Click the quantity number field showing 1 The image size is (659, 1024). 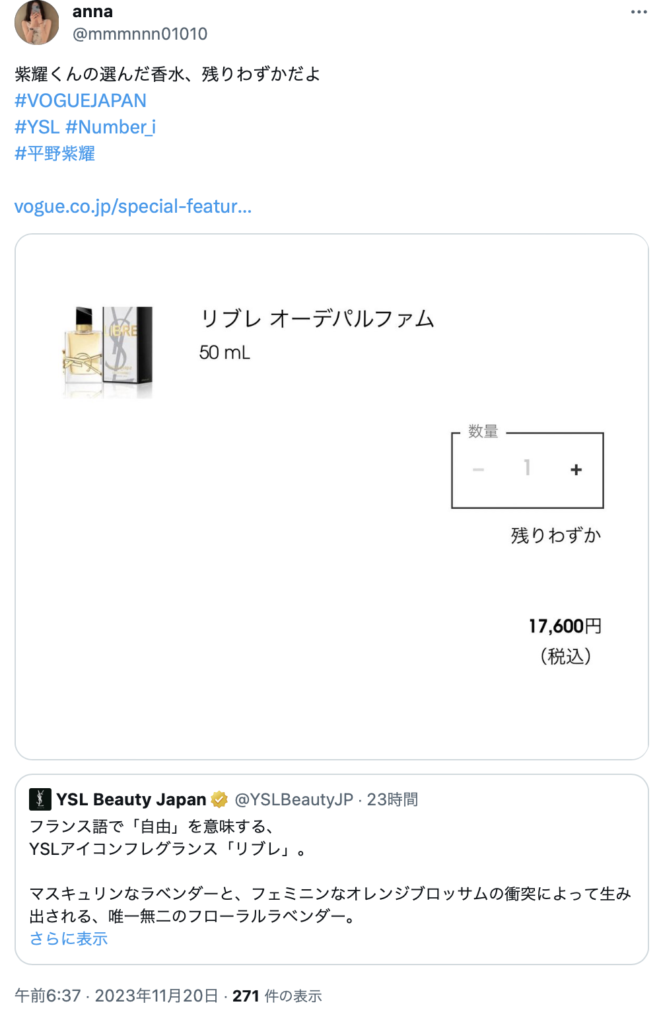(x=526, y=468)
